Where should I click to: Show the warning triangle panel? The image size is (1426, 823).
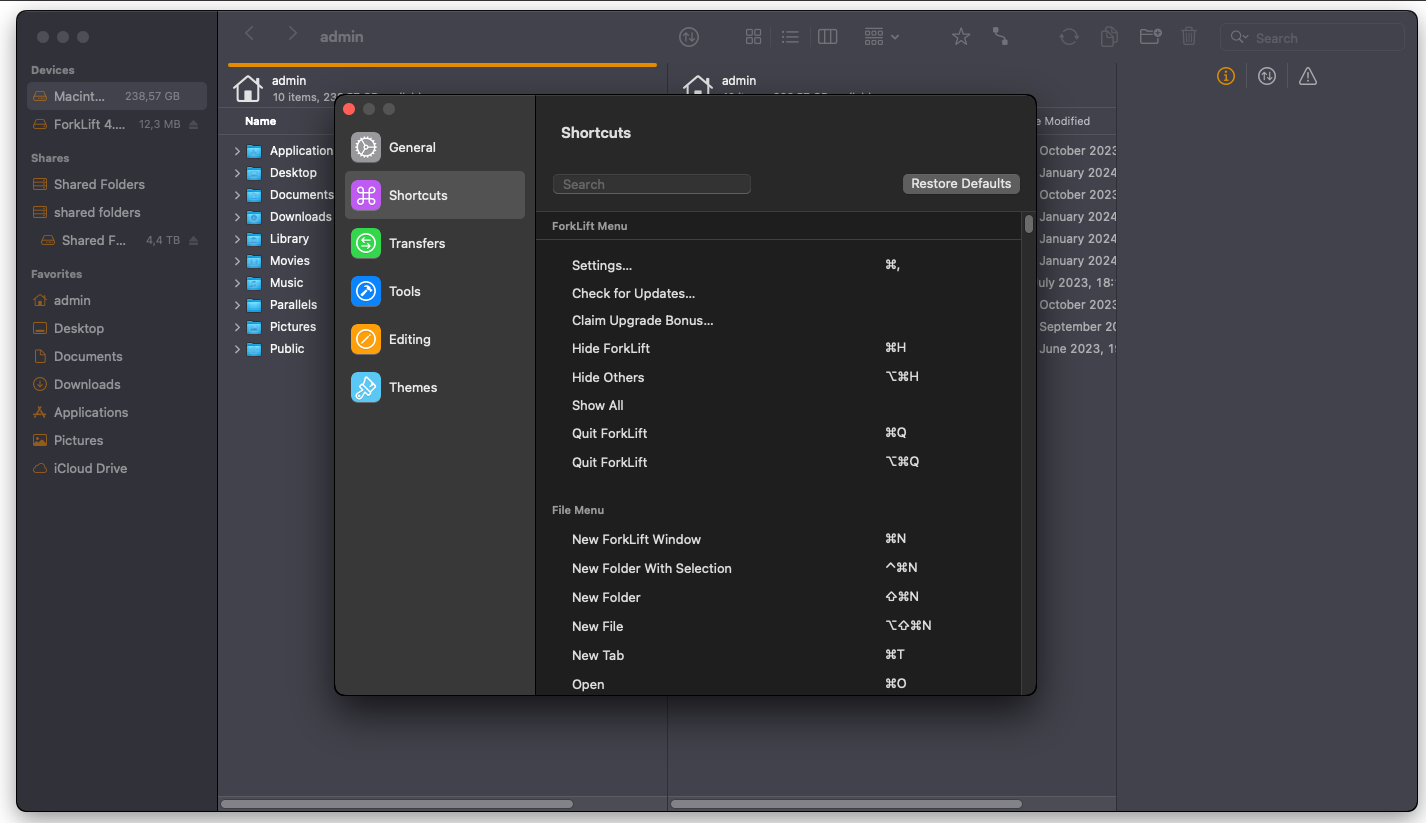click(x=1308, y=77)
